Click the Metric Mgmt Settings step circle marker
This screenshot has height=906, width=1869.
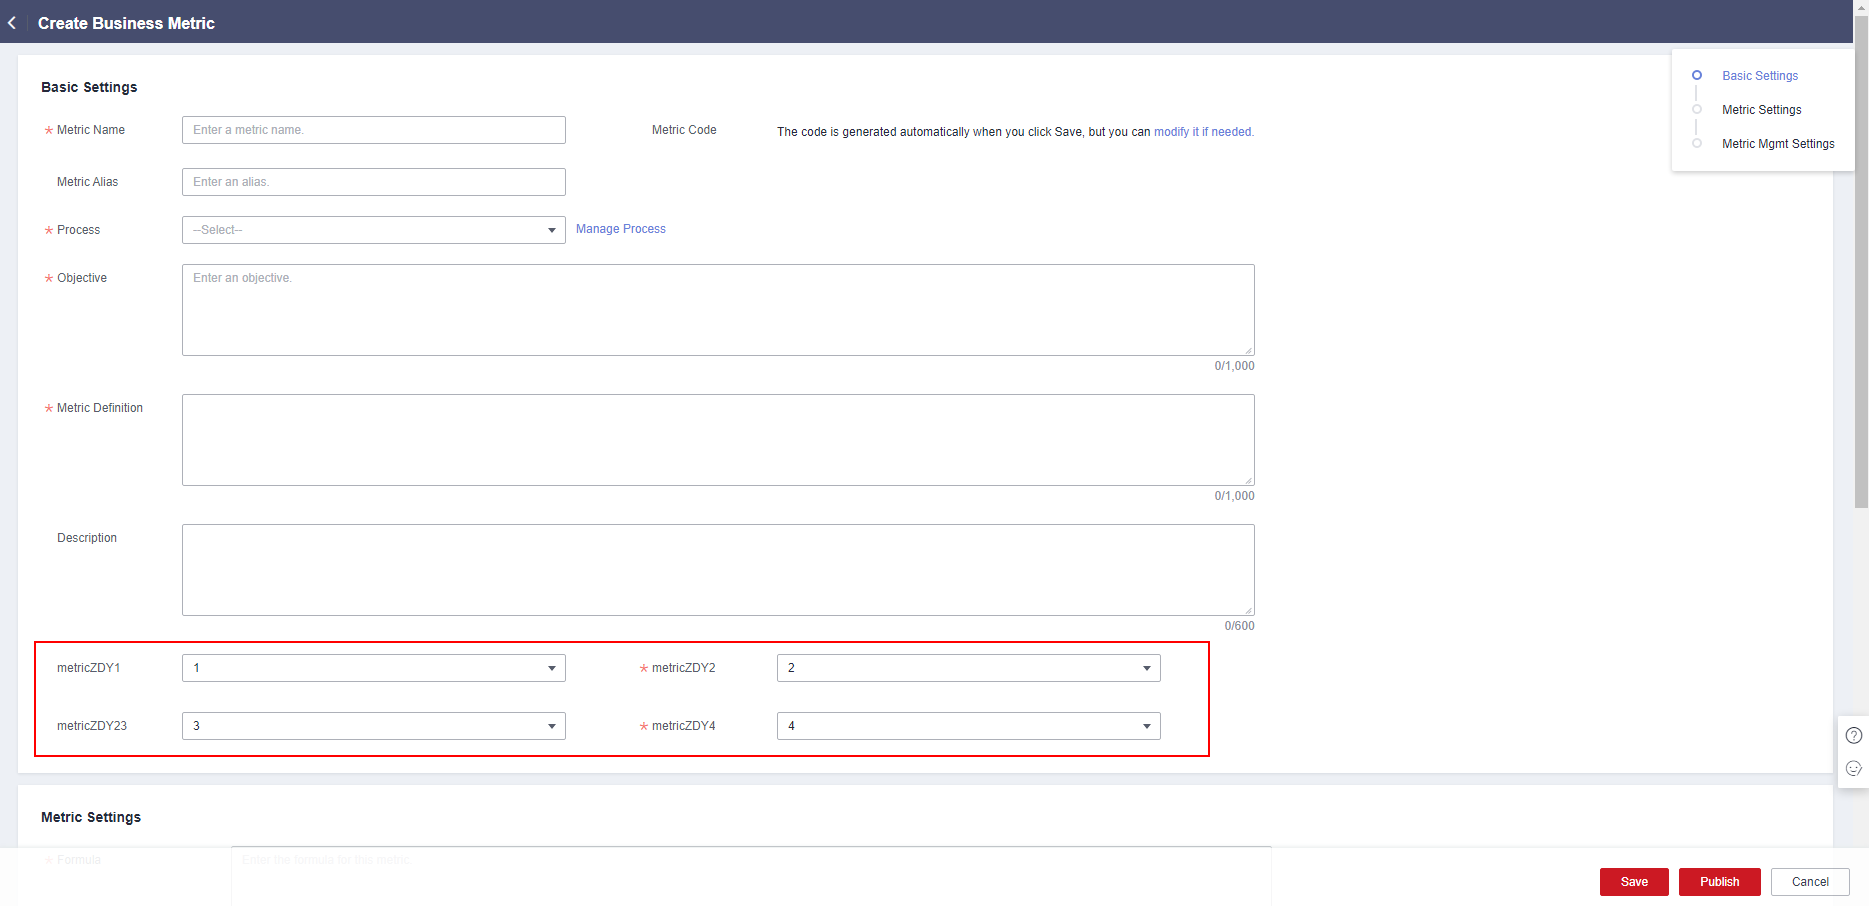coord(1697,143)
